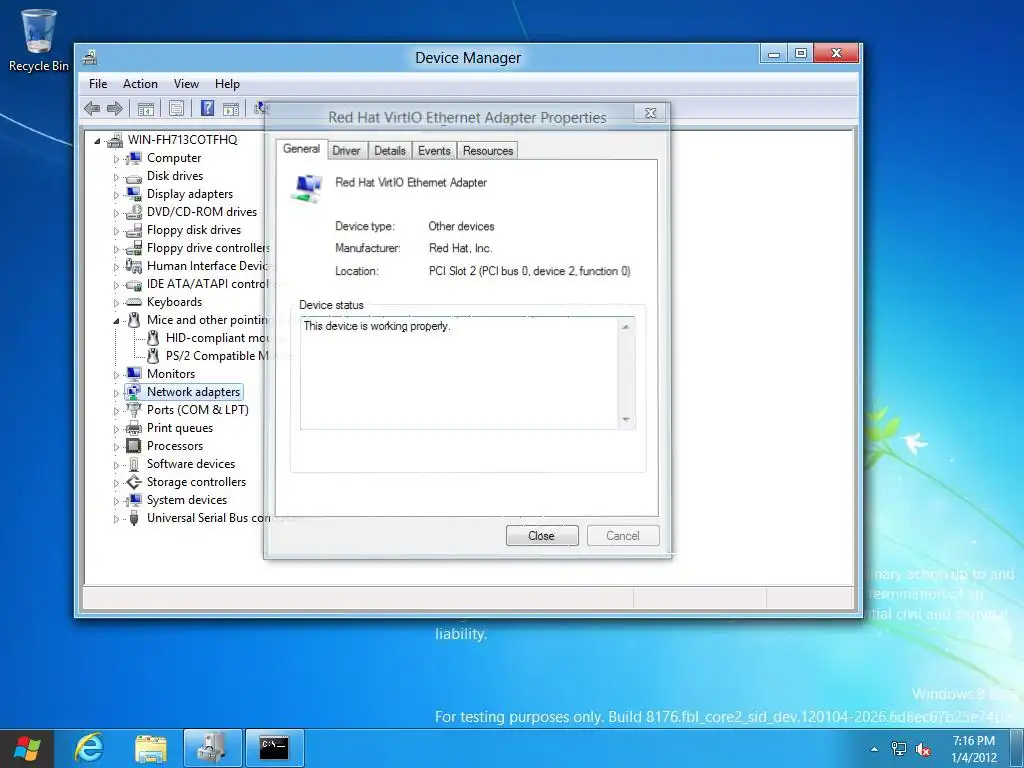Image resolution: width=1024 pixels, height=768 pixels.
Task: Click the Device status scrollbar down arrow
Action: tap(626, 419)
